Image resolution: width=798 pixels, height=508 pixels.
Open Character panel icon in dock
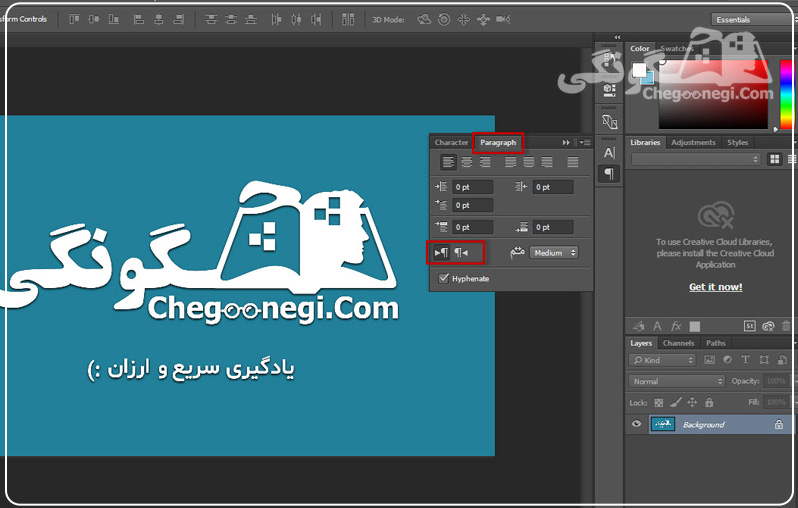[x=609, y=152]
